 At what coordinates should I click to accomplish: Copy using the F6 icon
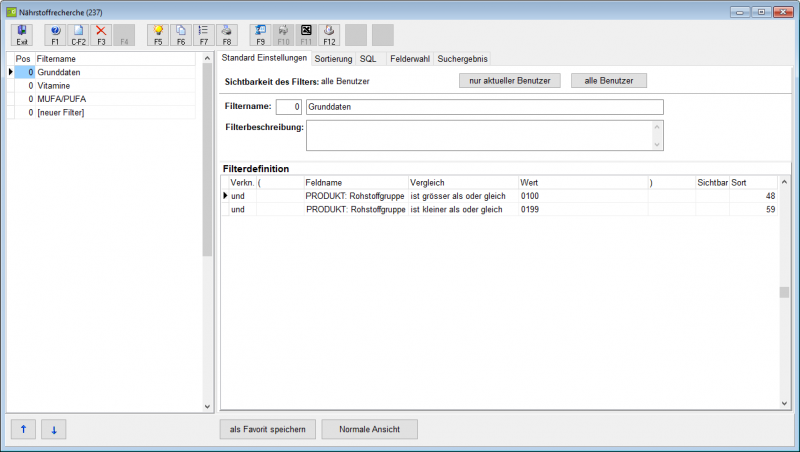(181, 35)
